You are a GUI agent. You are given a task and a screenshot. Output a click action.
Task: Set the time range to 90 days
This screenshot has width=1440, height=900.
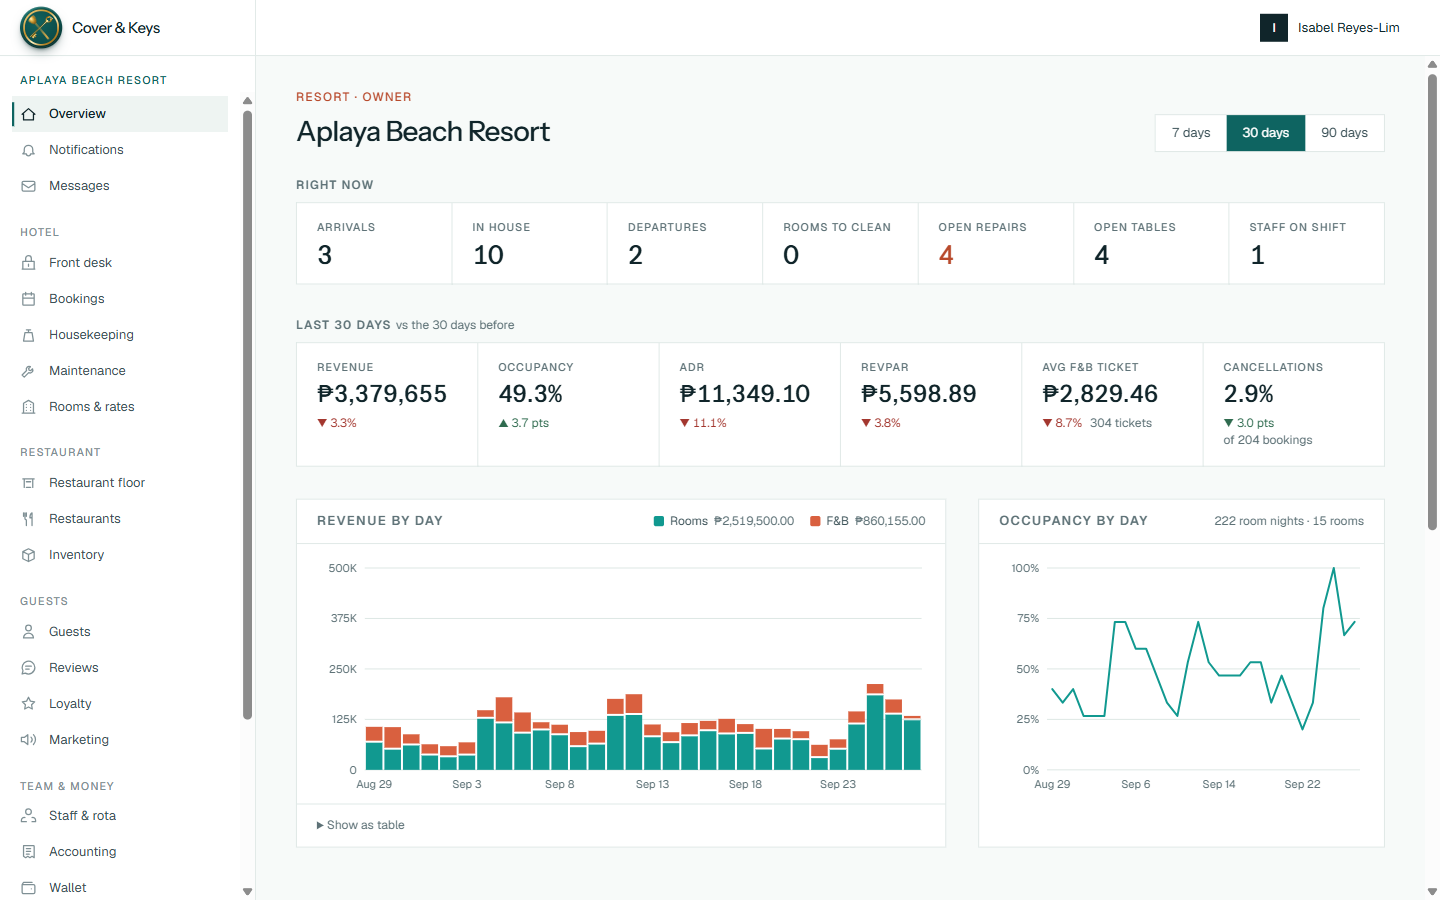pyautogui.click(x=1345, y=133)
